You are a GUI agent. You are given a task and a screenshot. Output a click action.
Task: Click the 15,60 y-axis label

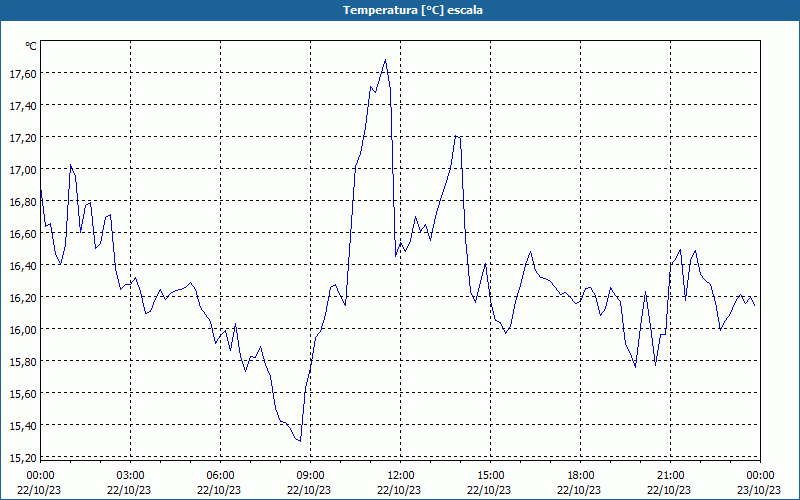[23, 393]
